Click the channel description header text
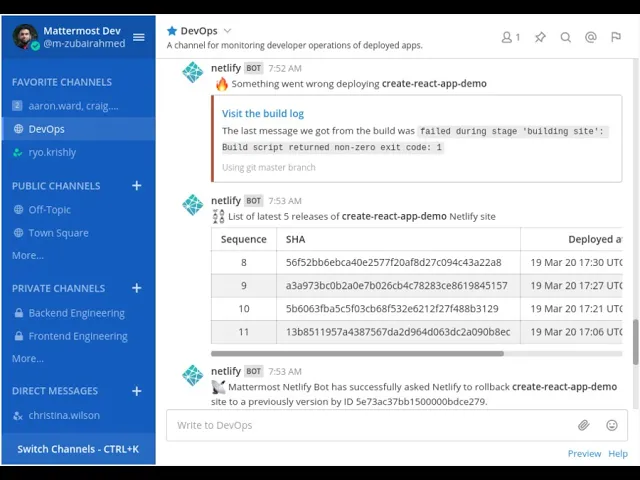 (295, 45)
